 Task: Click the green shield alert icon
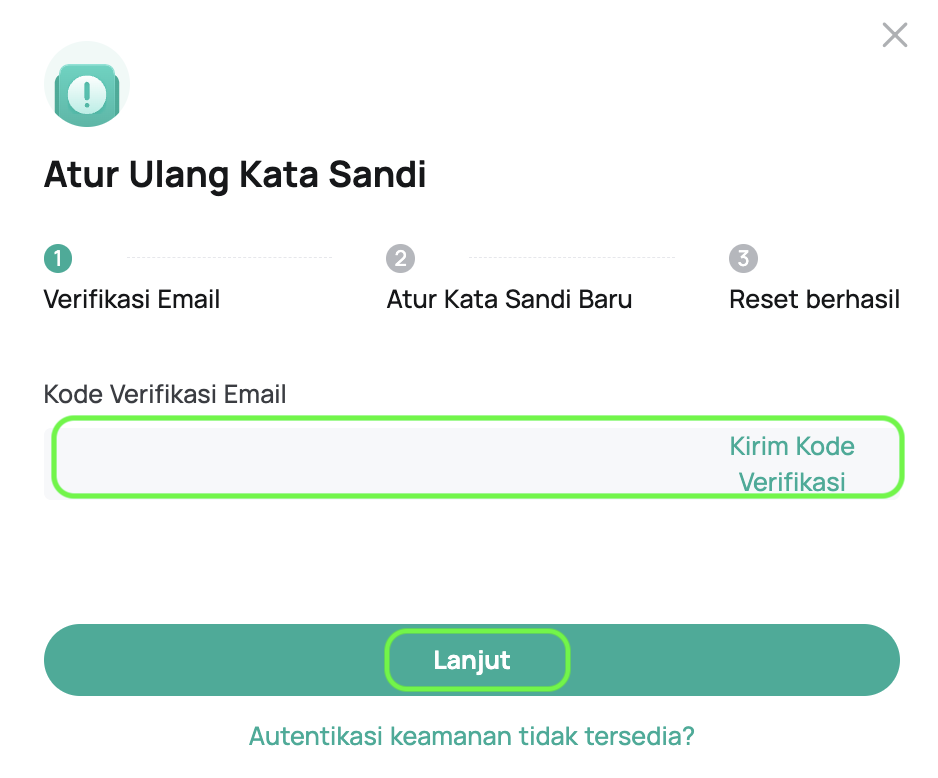click(87, 96)
